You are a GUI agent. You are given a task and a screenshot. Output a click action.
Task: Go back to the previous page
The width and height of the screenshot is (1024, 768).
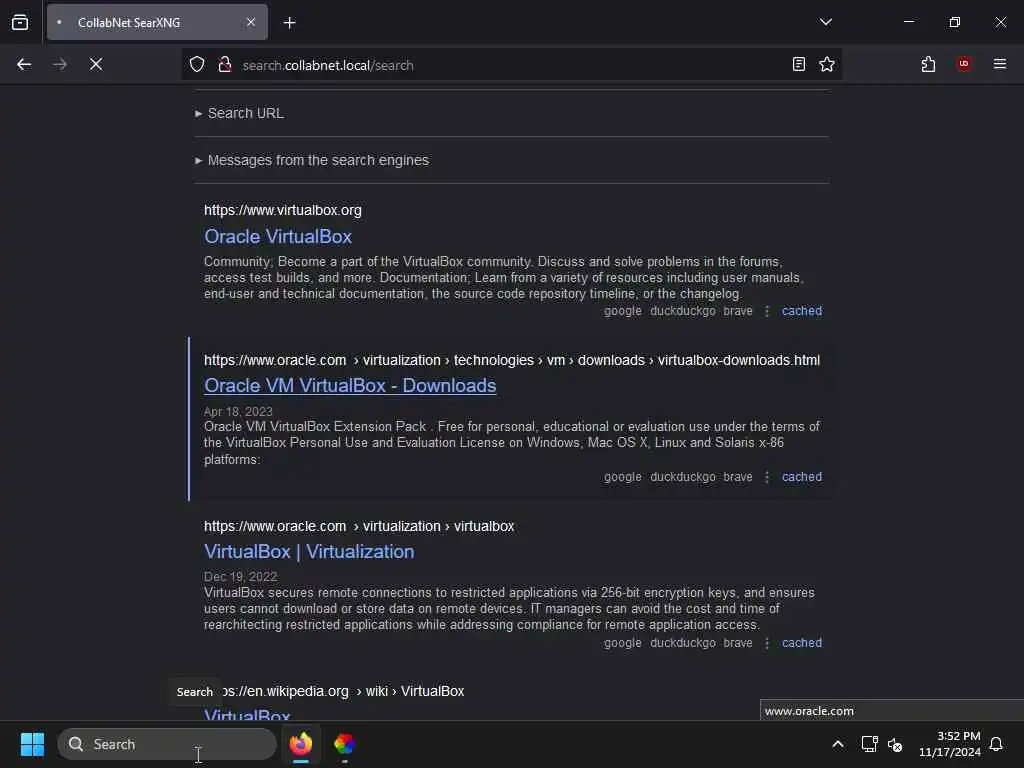(24, 64)
